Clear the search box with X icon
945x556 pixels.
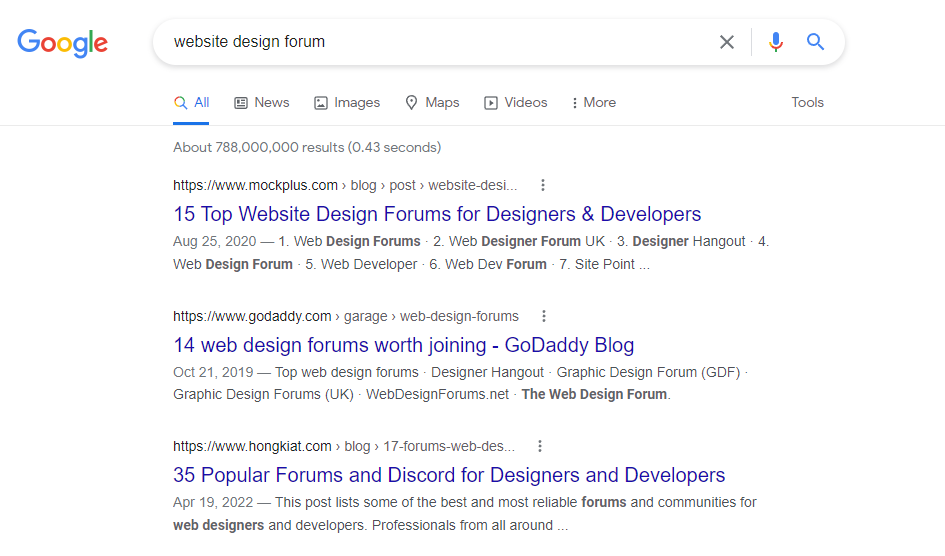pyautogui.click(x=727, y=42)
